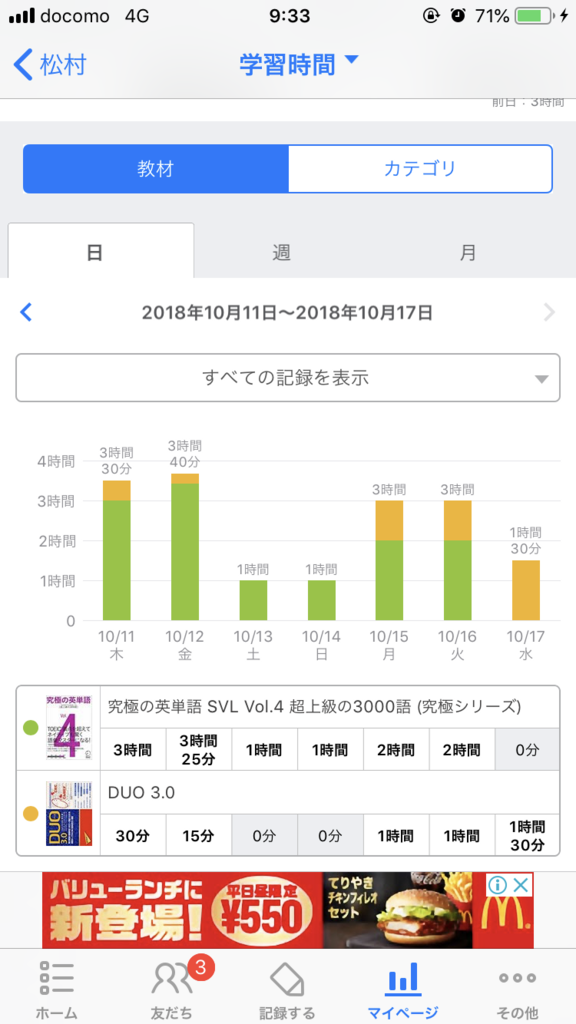Switch to the 週 tab
This screenshot has width=576, height=1024.
(x=281, y=253)
